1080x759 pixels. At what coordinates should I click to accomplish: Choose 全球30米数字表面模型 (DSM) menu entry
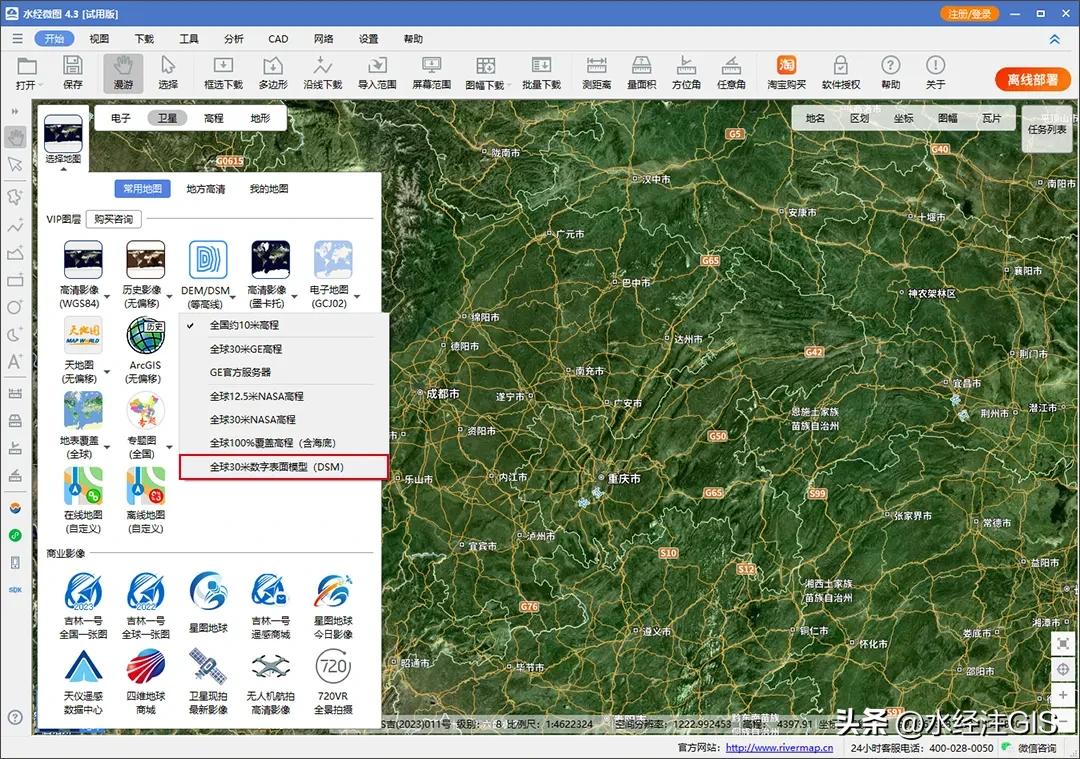point(284,467)
